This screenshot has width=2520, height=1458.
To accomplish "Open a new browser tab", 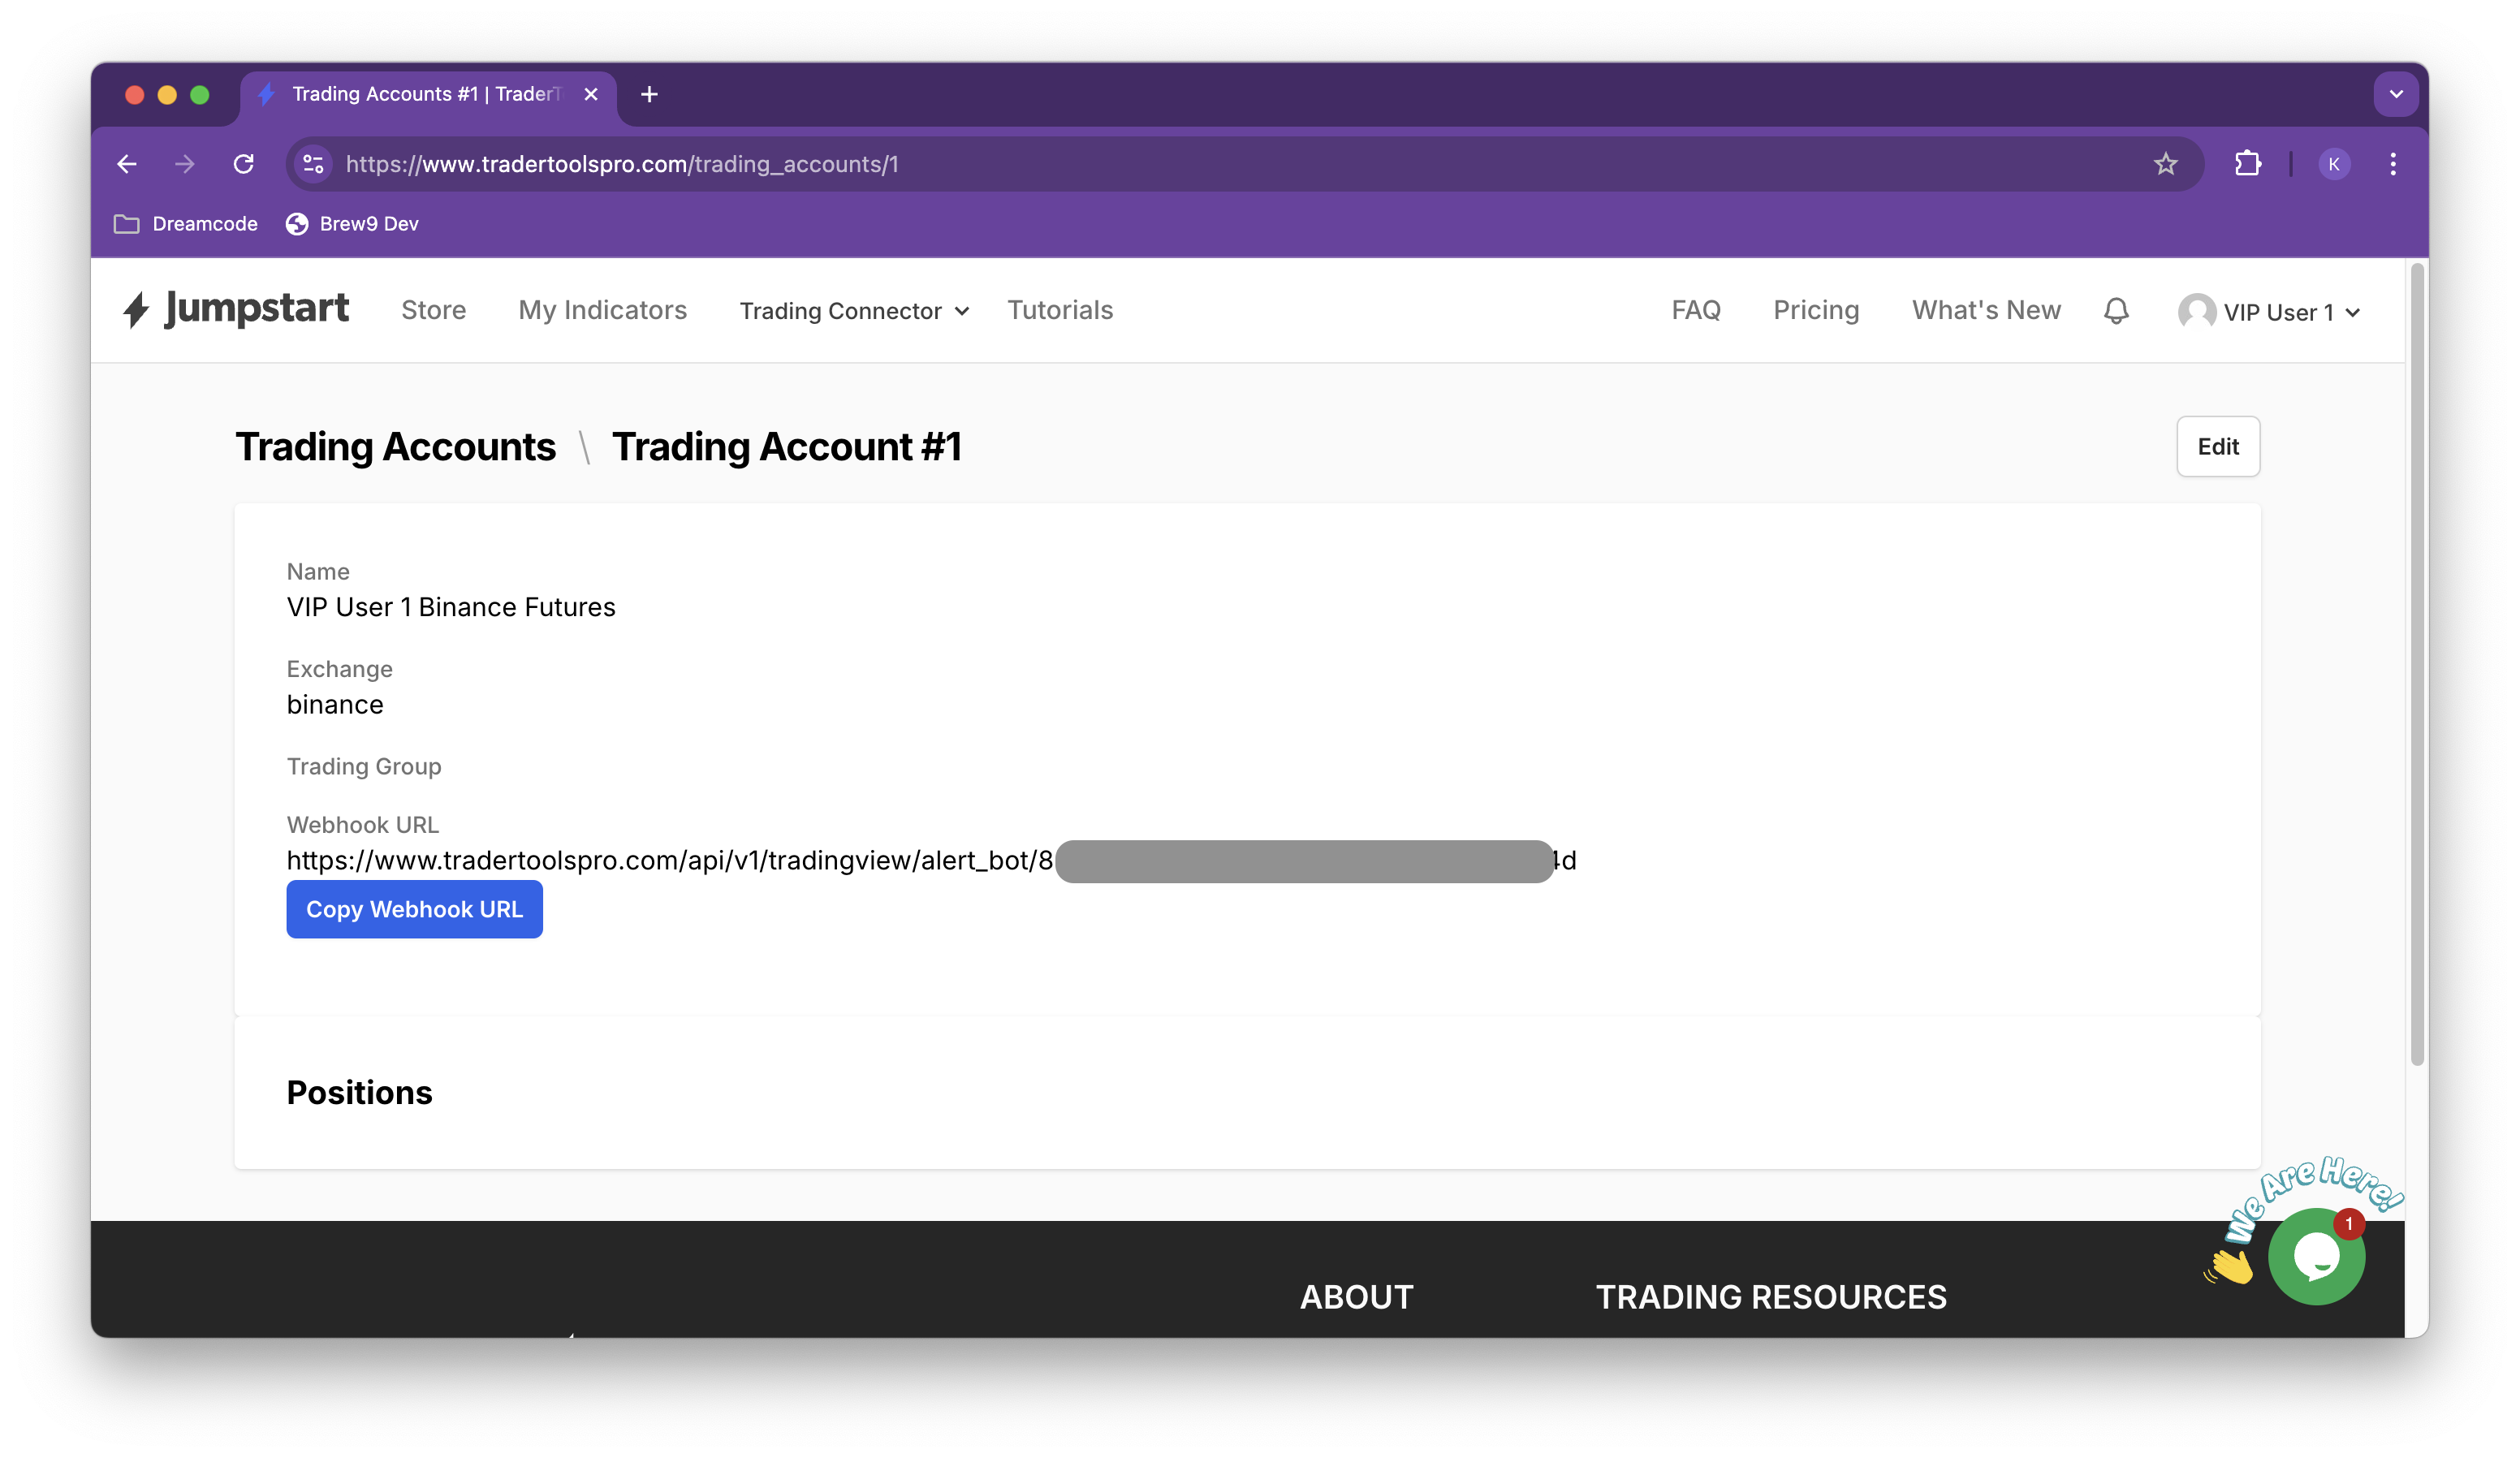I will [649, 94].
